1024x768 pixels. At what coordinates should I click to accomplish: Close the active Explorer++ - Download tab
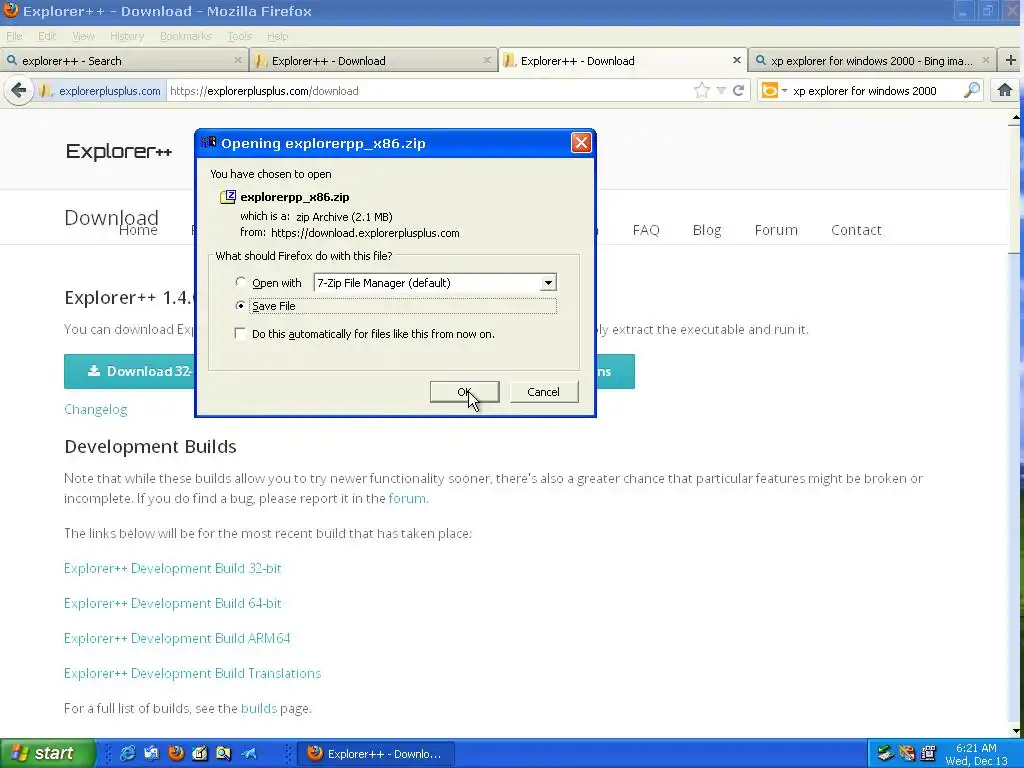(737, 60)
